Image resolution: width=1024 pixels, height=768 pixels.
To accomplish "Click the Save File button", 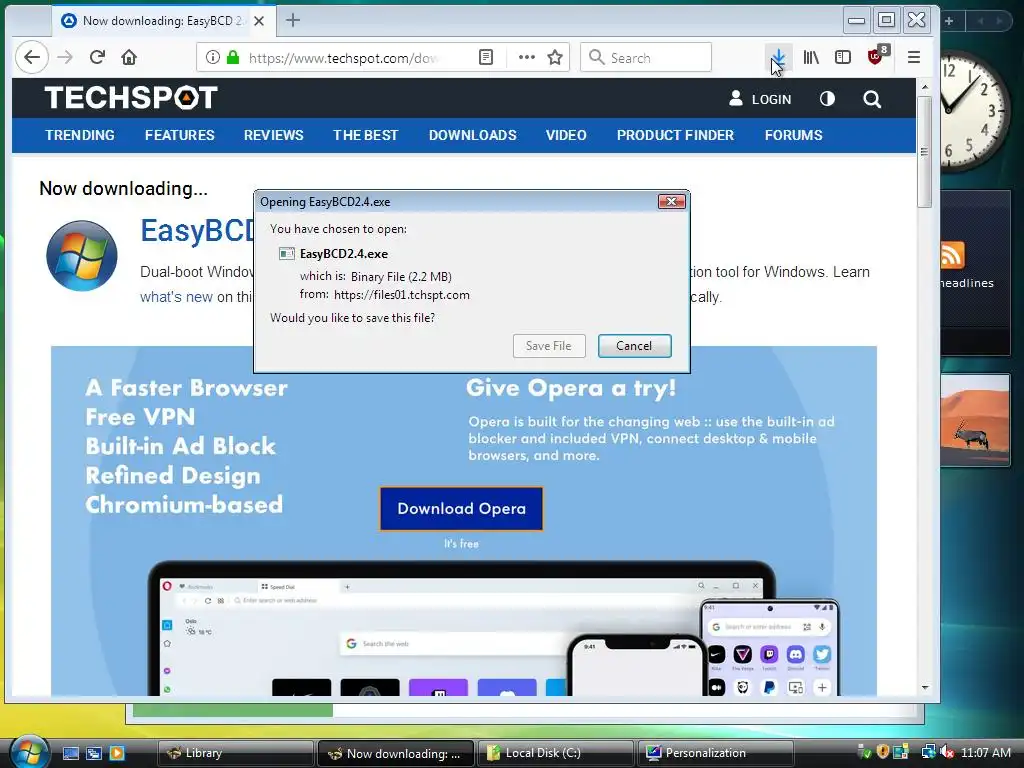I will tap(549, 346).
